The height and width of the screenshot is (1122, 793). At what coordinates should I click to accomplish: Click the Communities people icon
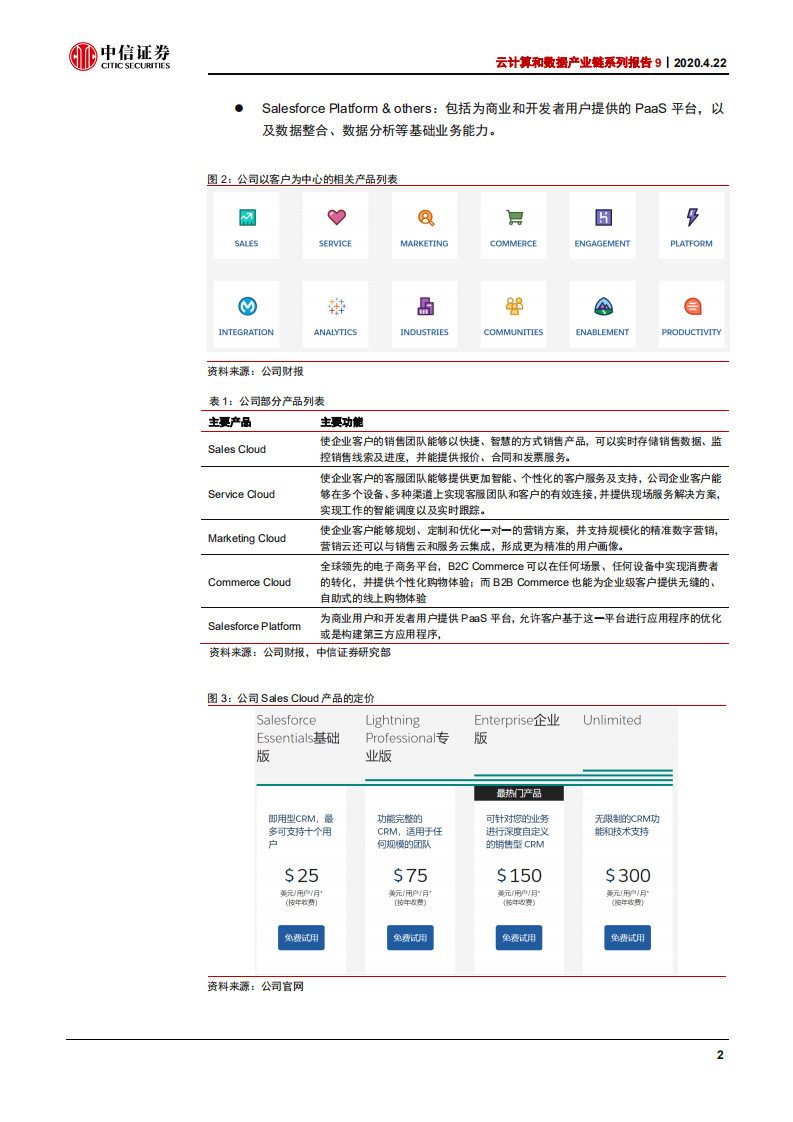click(515, 306)
